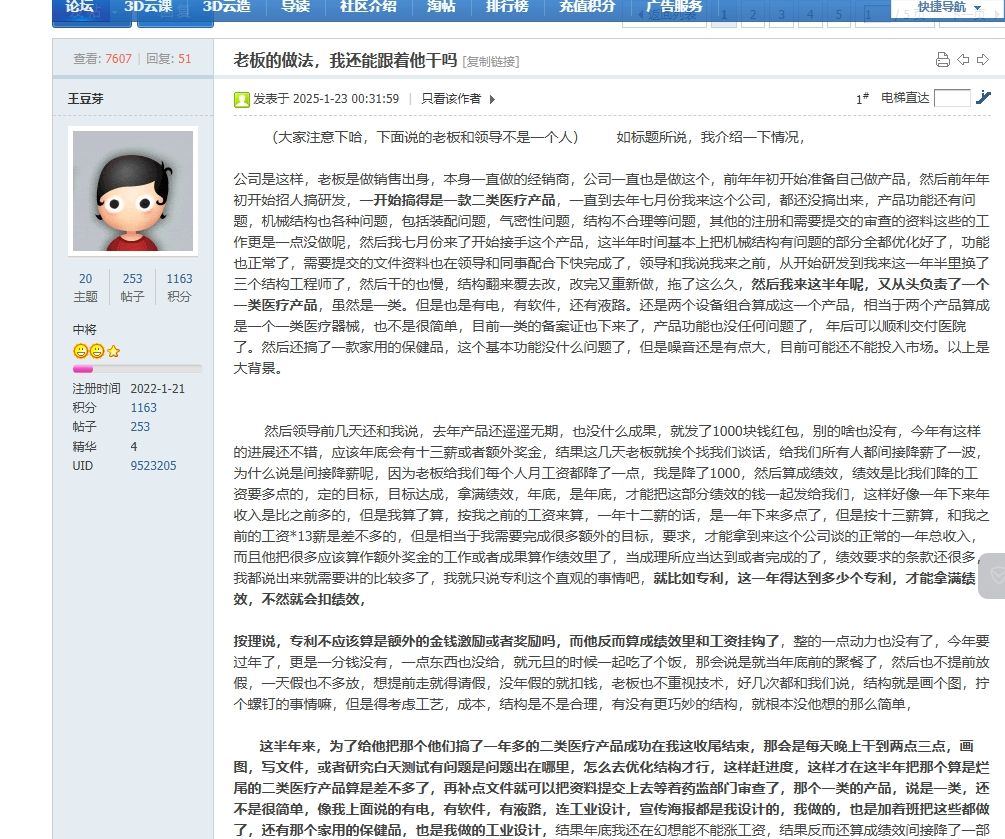
Task: Click the heart favorite icon at right edge
Action: point(996,576)
